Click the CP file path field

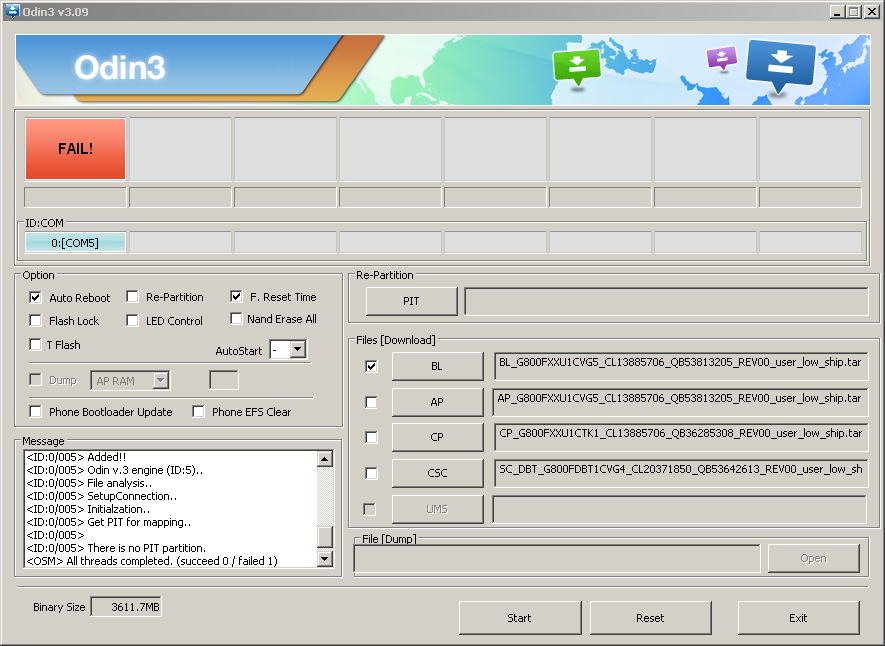[680, 437]
